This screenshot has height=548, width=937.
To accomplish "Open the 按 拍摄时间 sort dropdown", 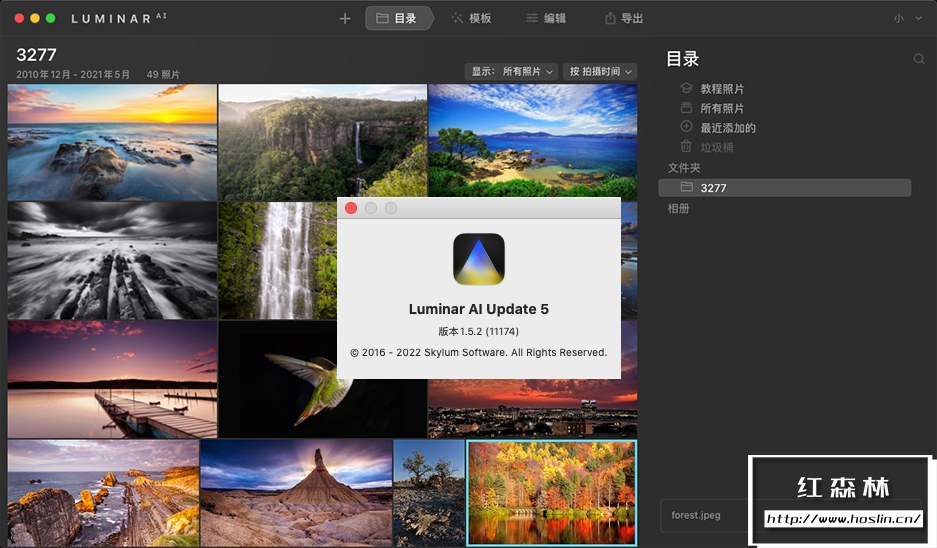I will point(600,72).
